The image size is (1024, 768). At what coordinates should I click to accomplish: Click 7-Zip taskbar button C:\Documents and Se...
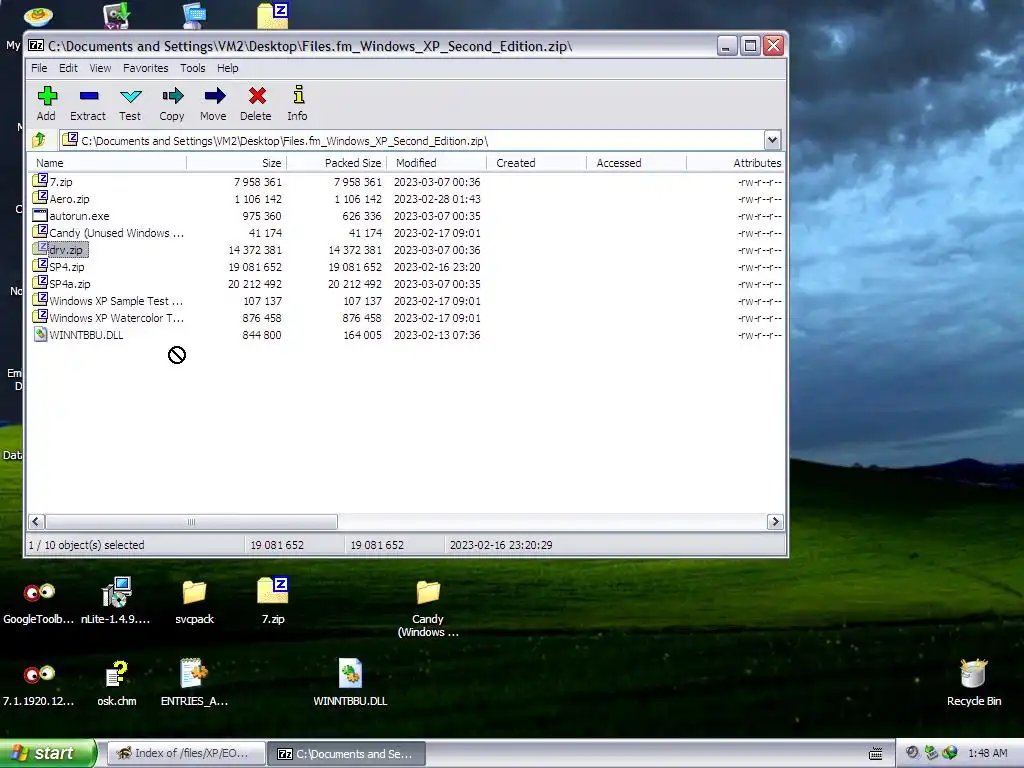click(347, 753)
